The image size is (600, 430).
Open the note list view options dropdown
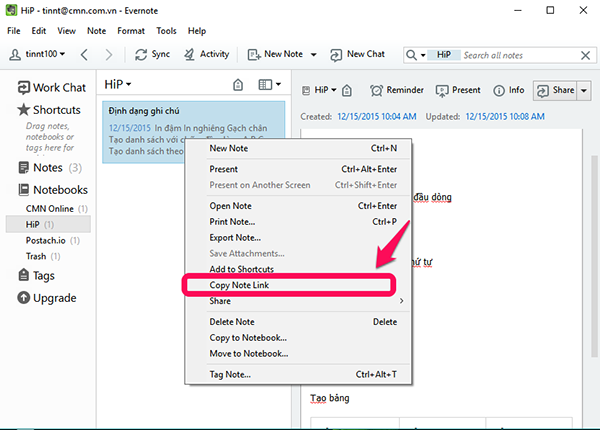[269, 85]
